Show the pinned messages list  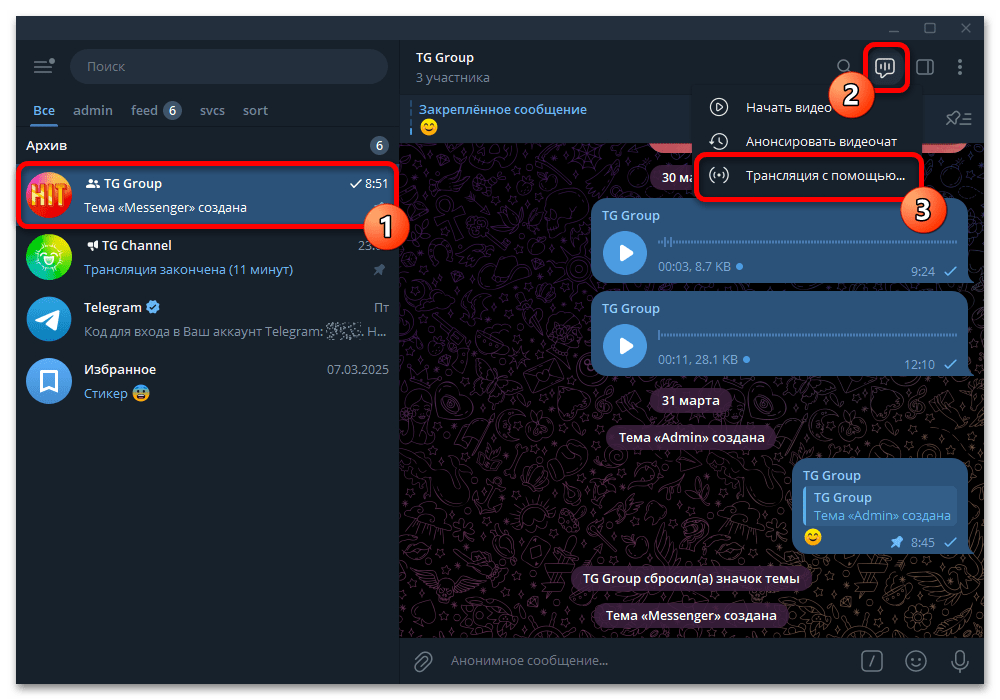(x=958, y=119)
